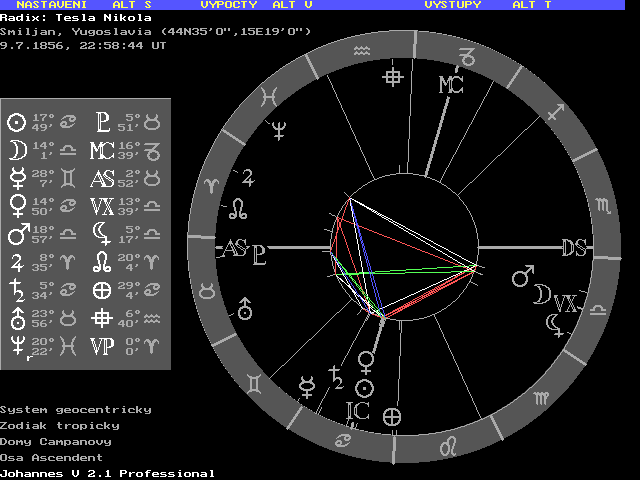Select the Mars symbol inside the chart wheel
The image size is (640, 480).
(x=523, y=275)
